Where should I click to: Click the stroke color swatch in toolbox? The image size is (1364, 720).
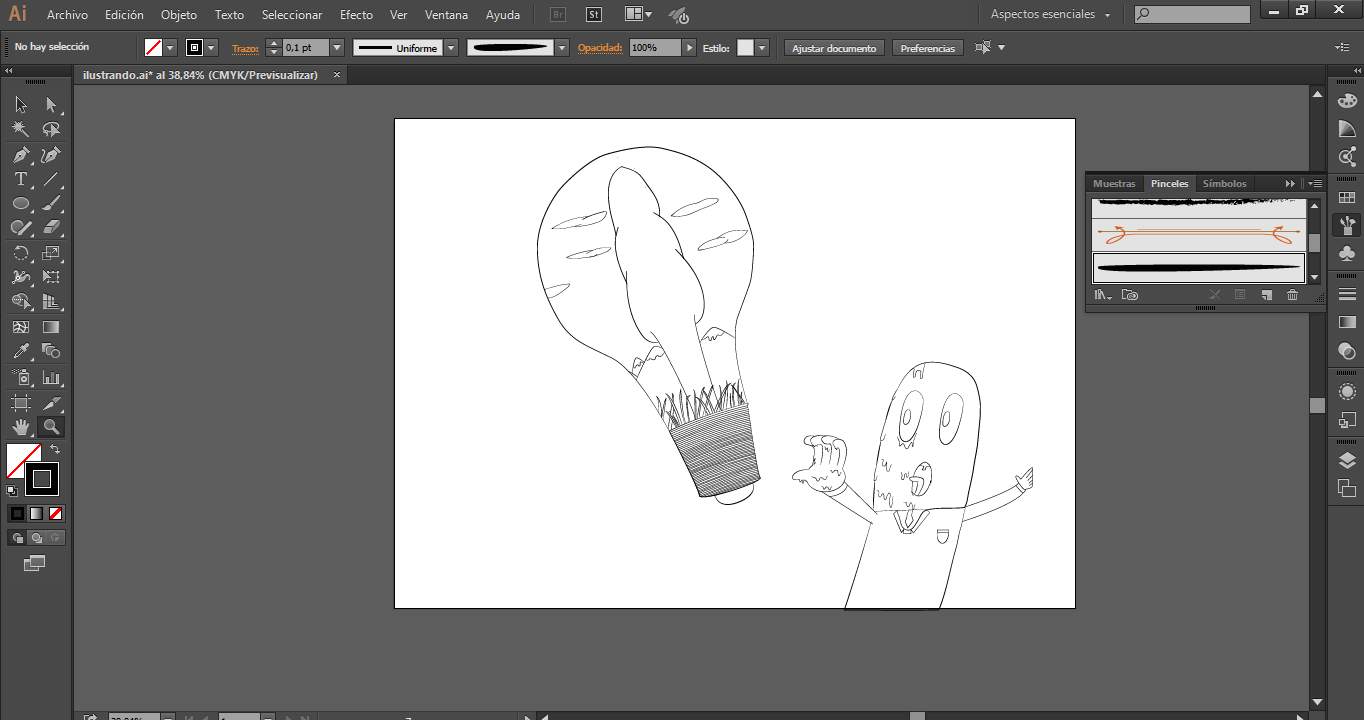click(42, 479)
